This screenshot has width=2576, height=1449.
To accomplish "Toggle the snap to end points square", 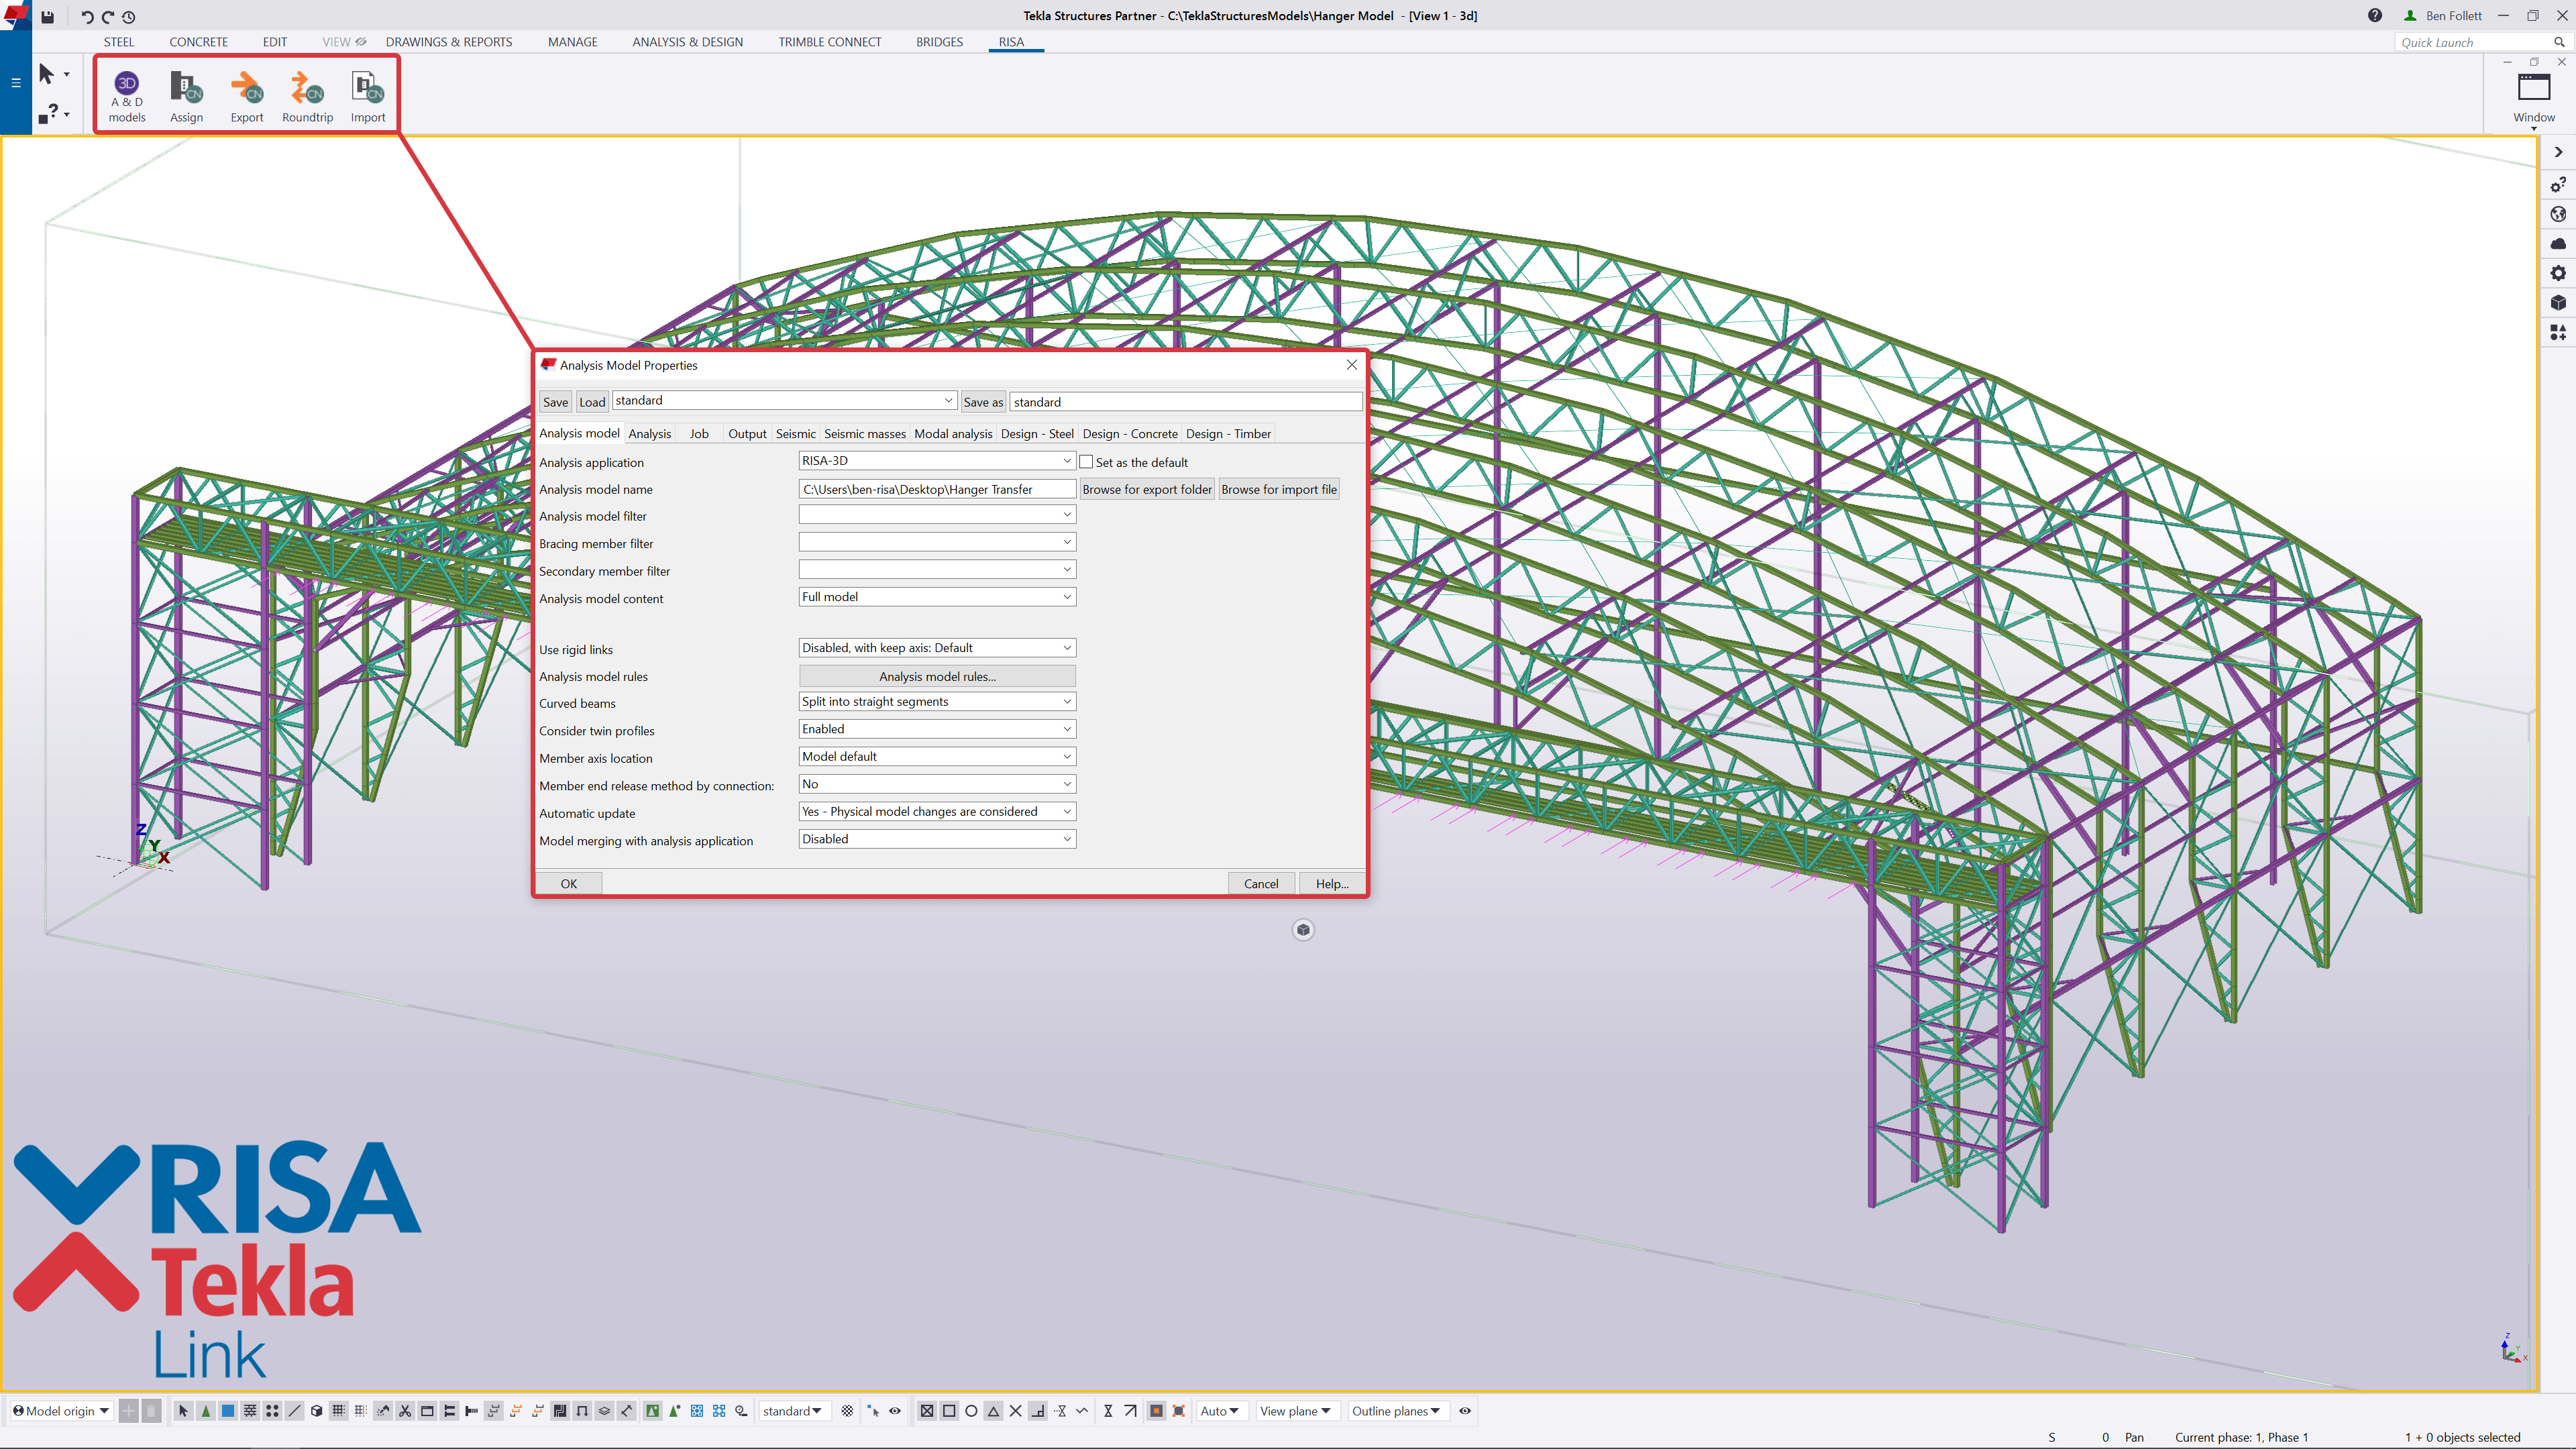I will tap(949, 1411).
